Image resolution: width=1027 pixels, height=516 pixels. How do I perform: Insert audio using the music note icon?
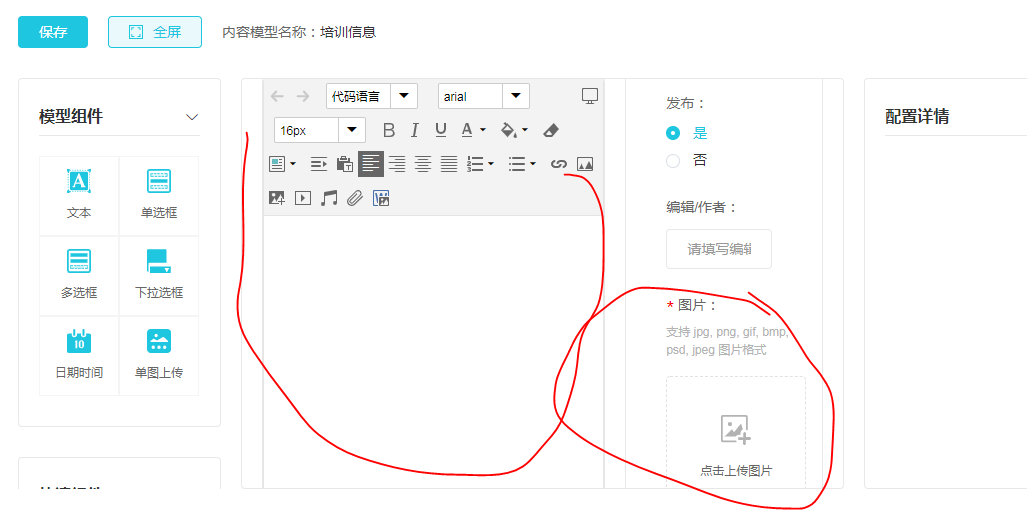(x=329, y=198)
